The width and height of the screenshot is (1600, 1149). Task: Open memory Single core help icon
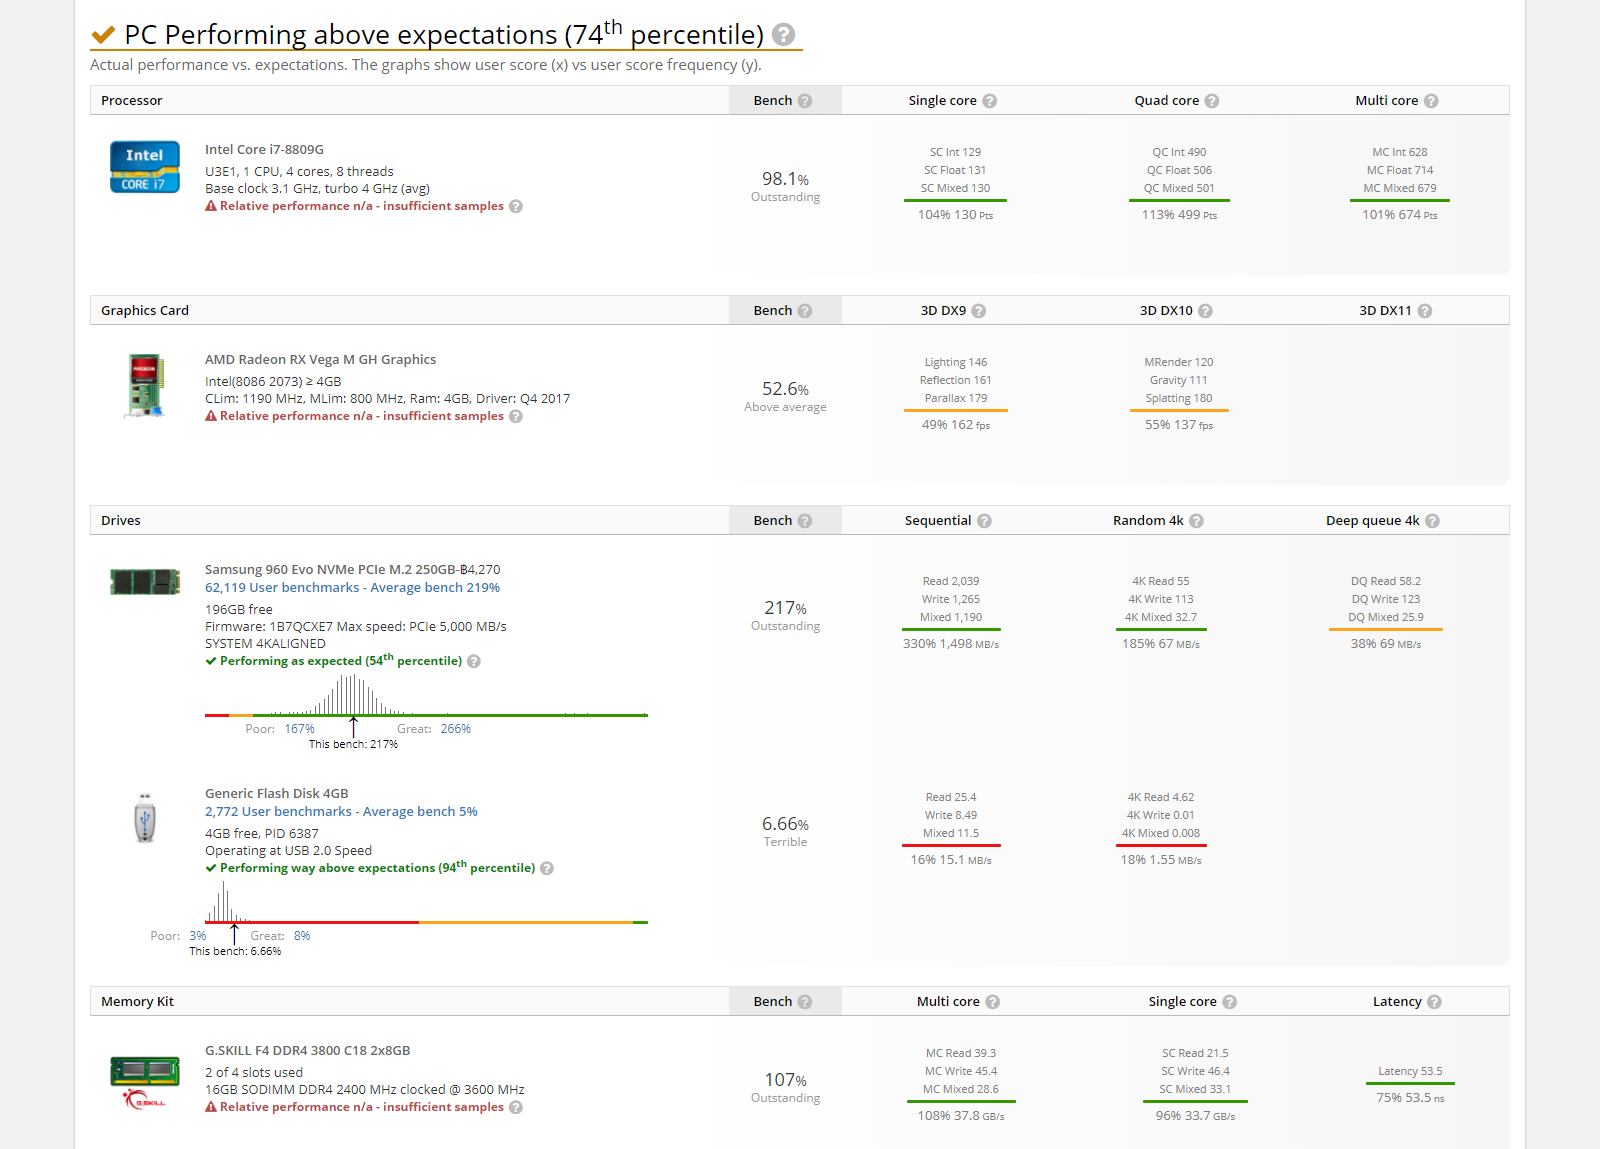click(1229, 1002)
